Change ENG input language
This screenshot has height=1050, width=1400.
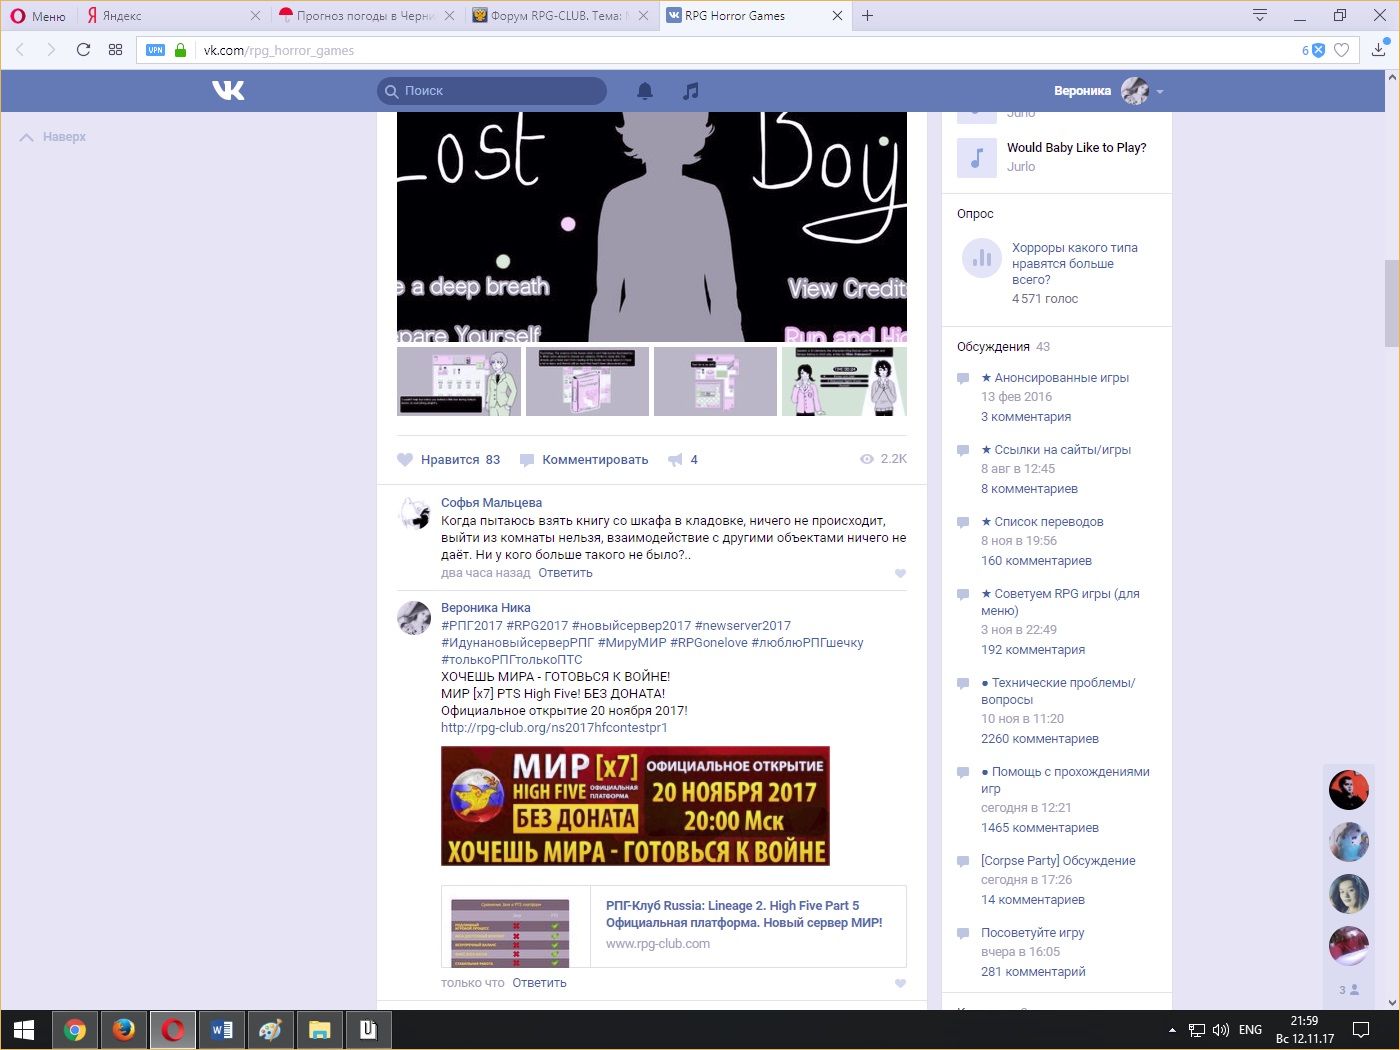pyautogui.click(x=1250, y=1030)
